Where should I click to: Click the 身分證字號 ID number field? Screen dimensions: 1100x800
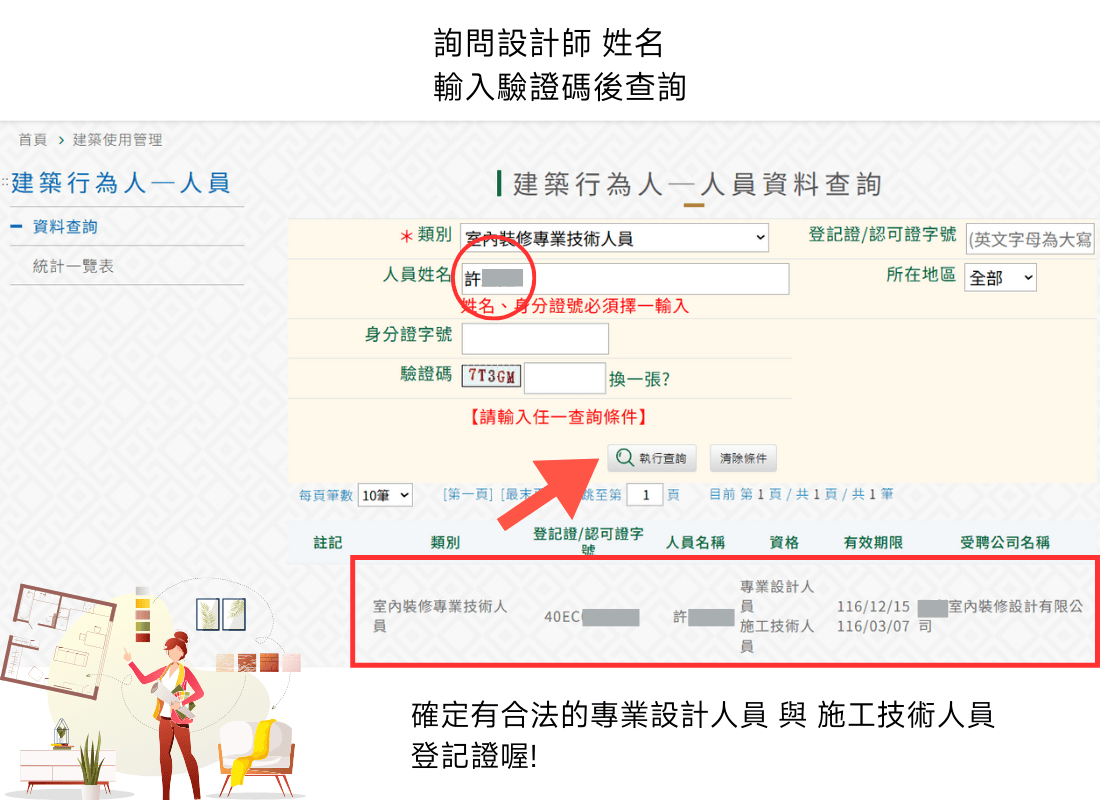pyautogui.click(x=535, y=338)
